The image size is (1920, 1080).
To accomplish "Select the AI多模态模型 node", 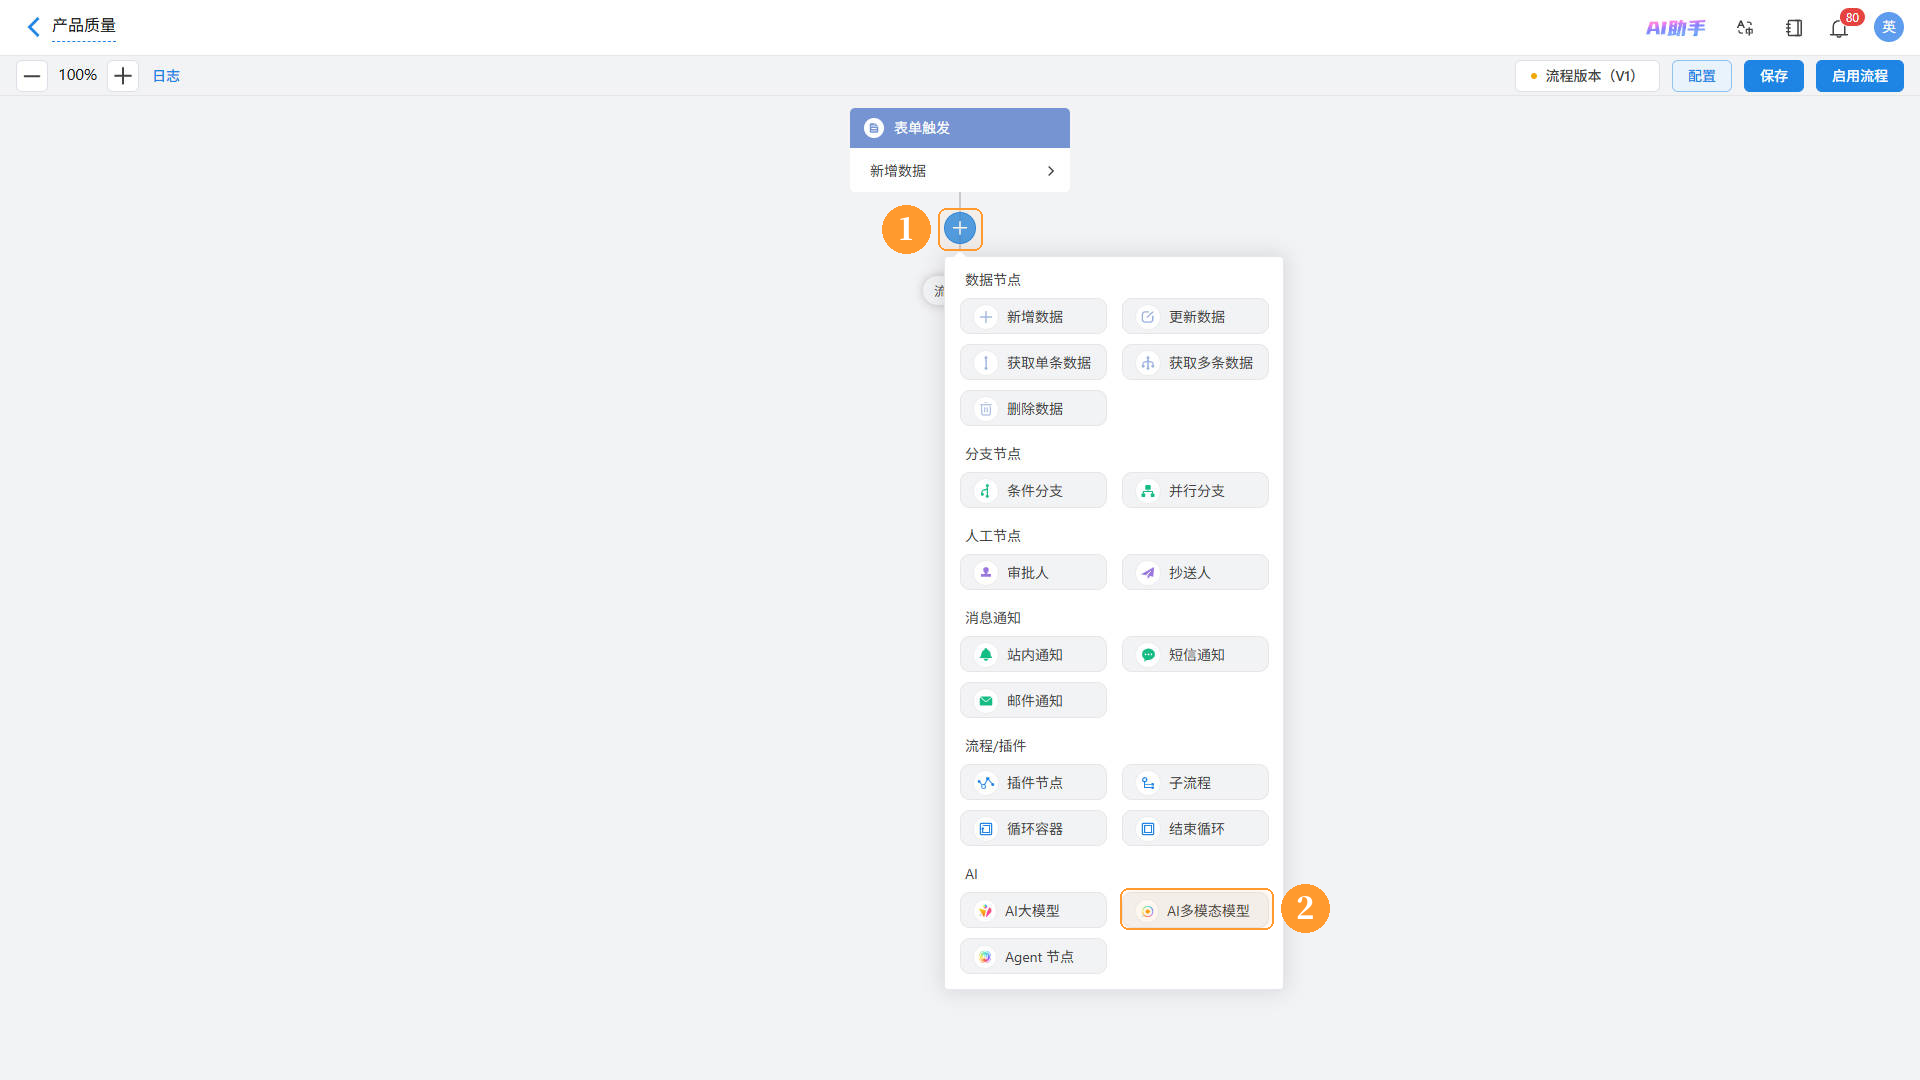I will pos(1196,910).
